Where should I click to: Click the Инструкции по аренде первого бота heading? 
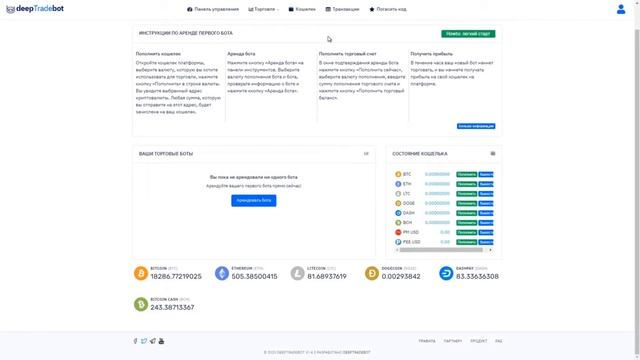point(186,33)
